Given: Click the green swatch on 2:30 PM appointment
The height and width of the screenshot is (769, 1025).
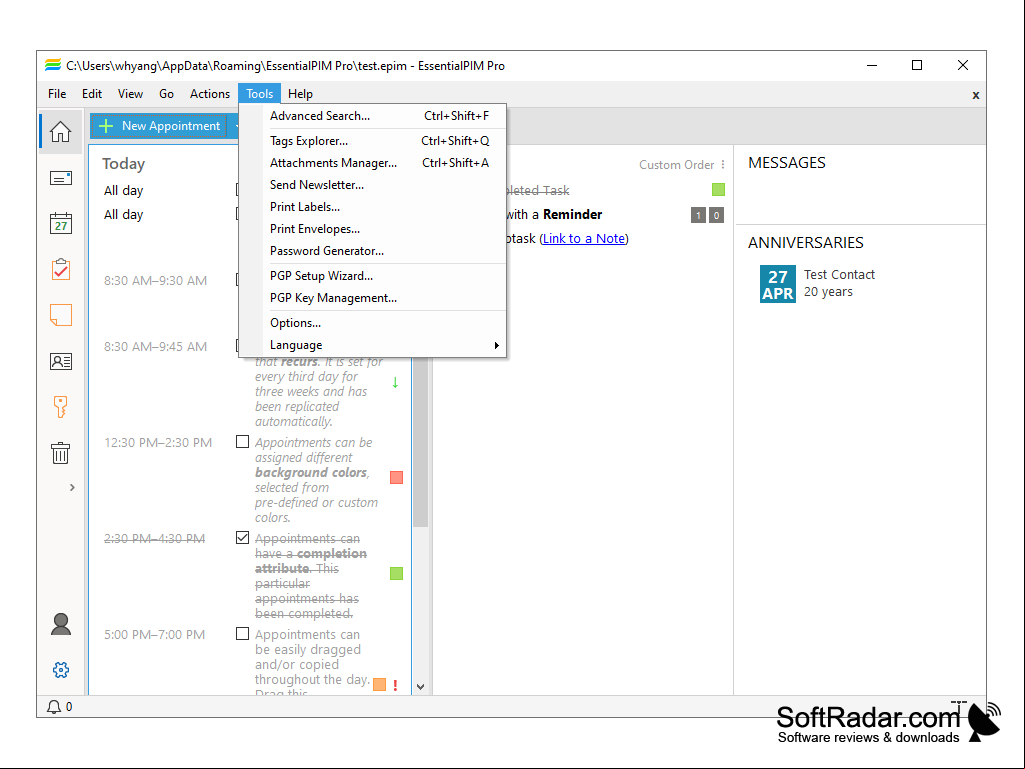Looking at the screenshot, I should [x=396, y=573].
